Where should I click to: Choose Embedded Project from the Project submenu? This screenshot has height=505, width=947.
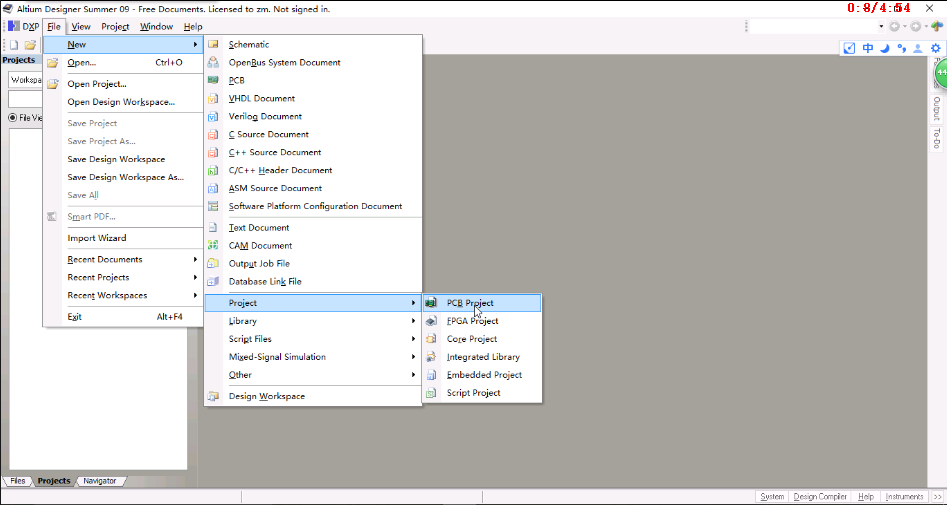tap(482, 375)
